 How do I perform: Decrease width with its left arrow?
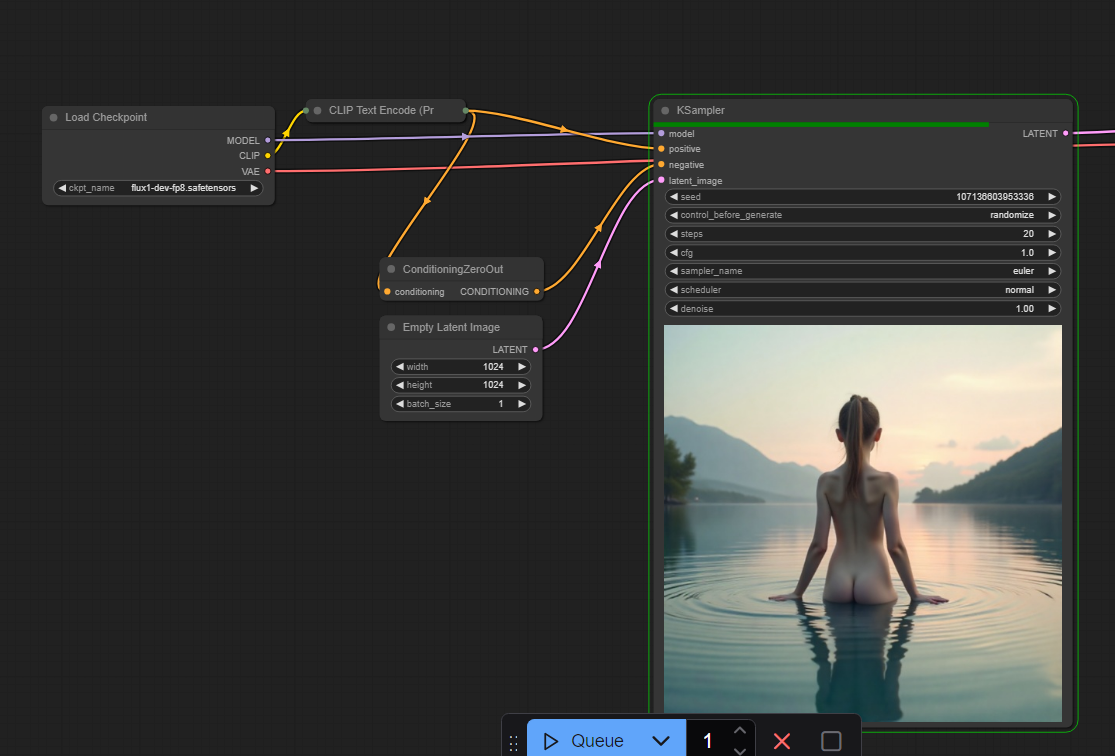click(400, 367)
